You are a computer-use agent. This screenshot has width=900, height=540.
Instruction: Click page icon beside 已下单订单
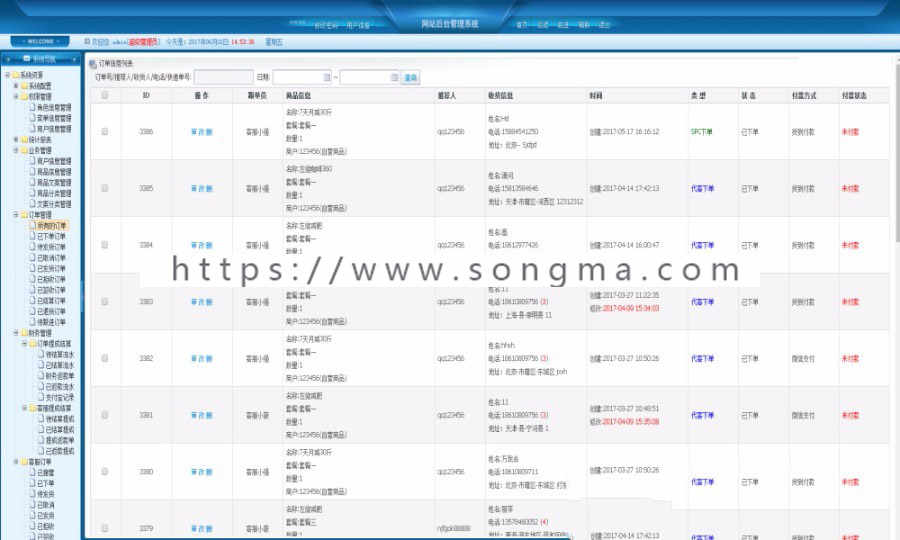[33, 236]
